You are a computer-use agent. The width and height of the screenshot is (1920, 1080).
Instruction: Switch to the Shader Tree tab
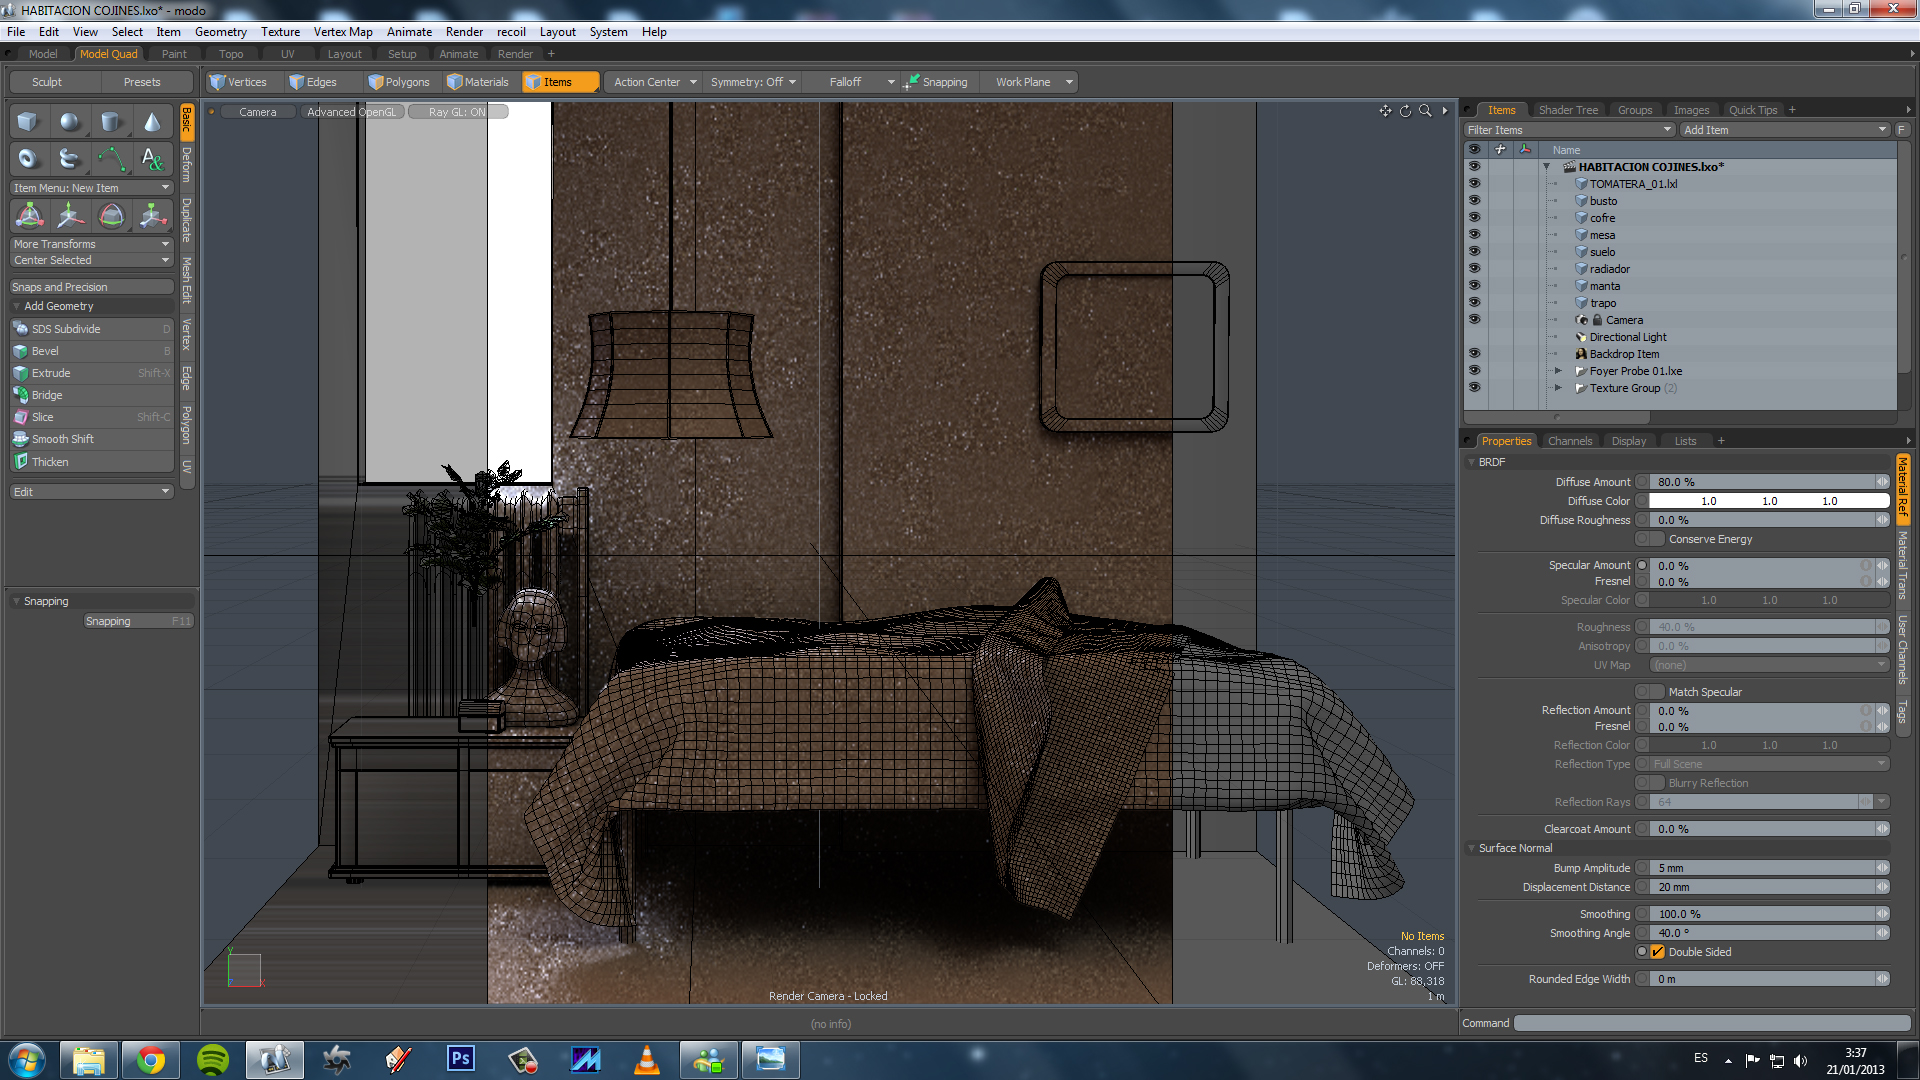click(x=1567, y=110)
